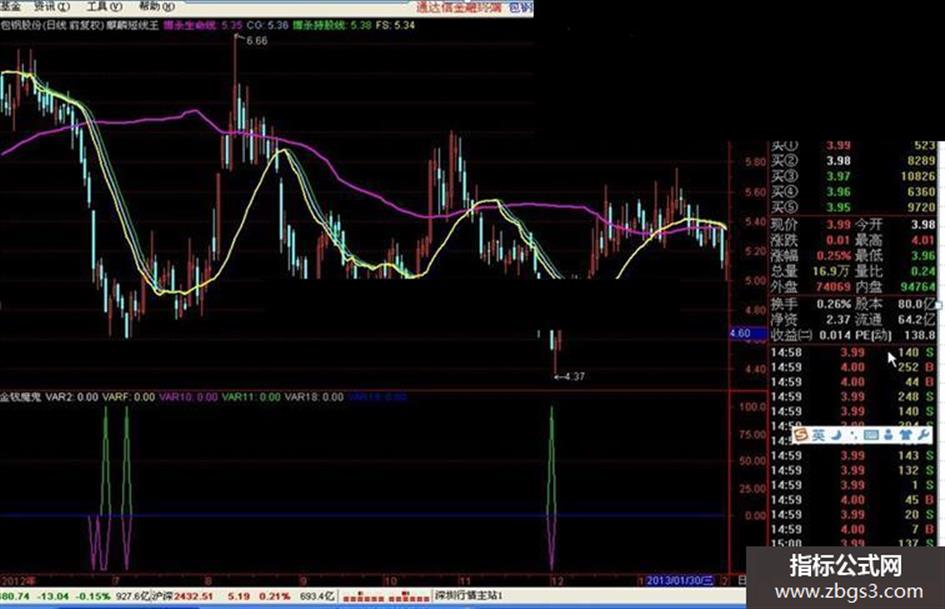Click the VAR10 indicator value

(188, 397)
